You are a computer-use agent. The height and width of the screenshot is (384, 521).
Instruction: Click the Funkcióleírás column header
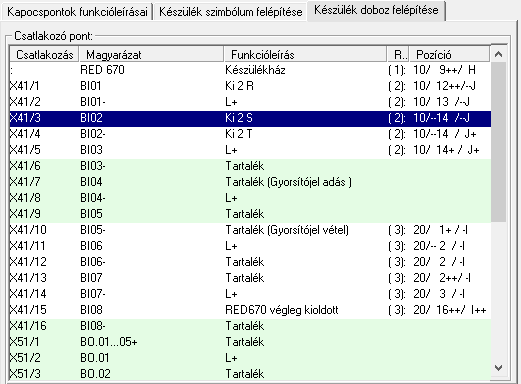click(305, 54)
